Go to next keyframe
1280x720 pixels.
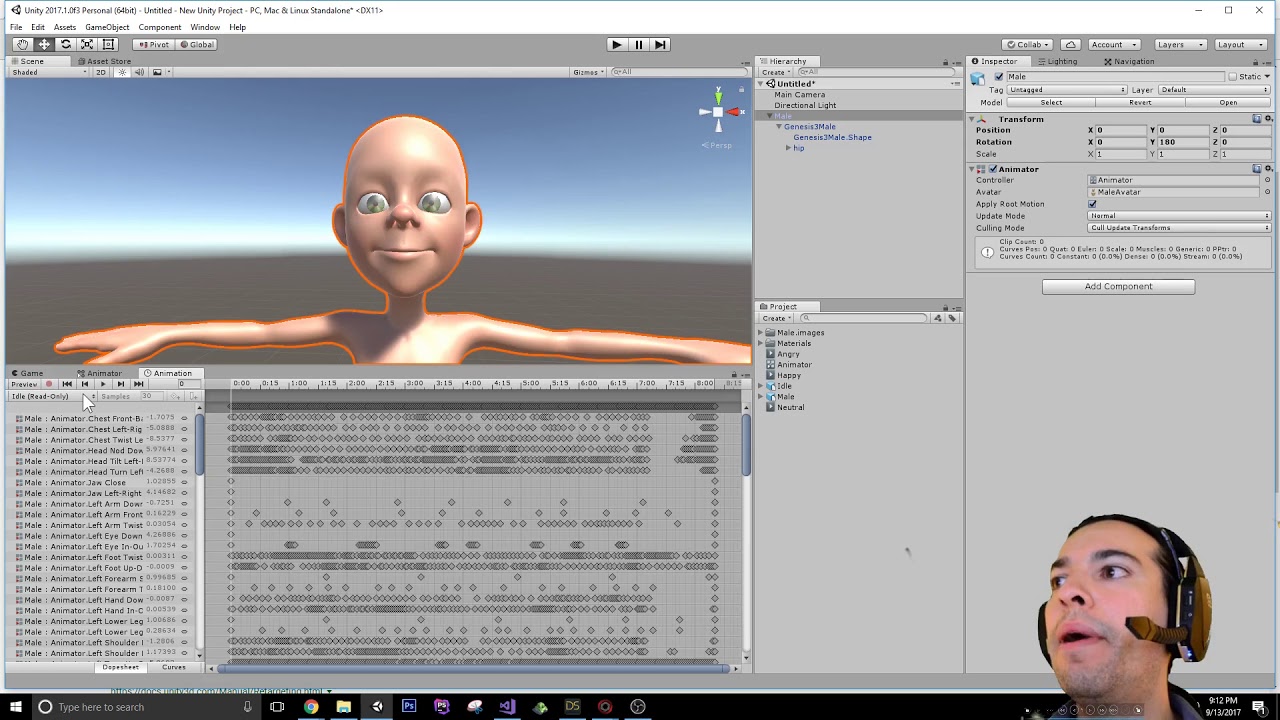tap(120, 384)
